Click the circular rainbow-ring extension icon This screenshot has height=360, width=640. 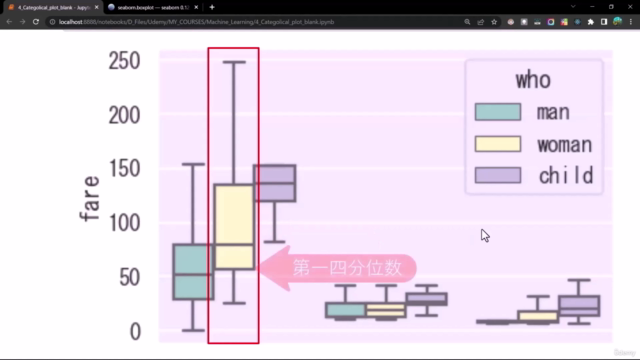coord(551,22)
